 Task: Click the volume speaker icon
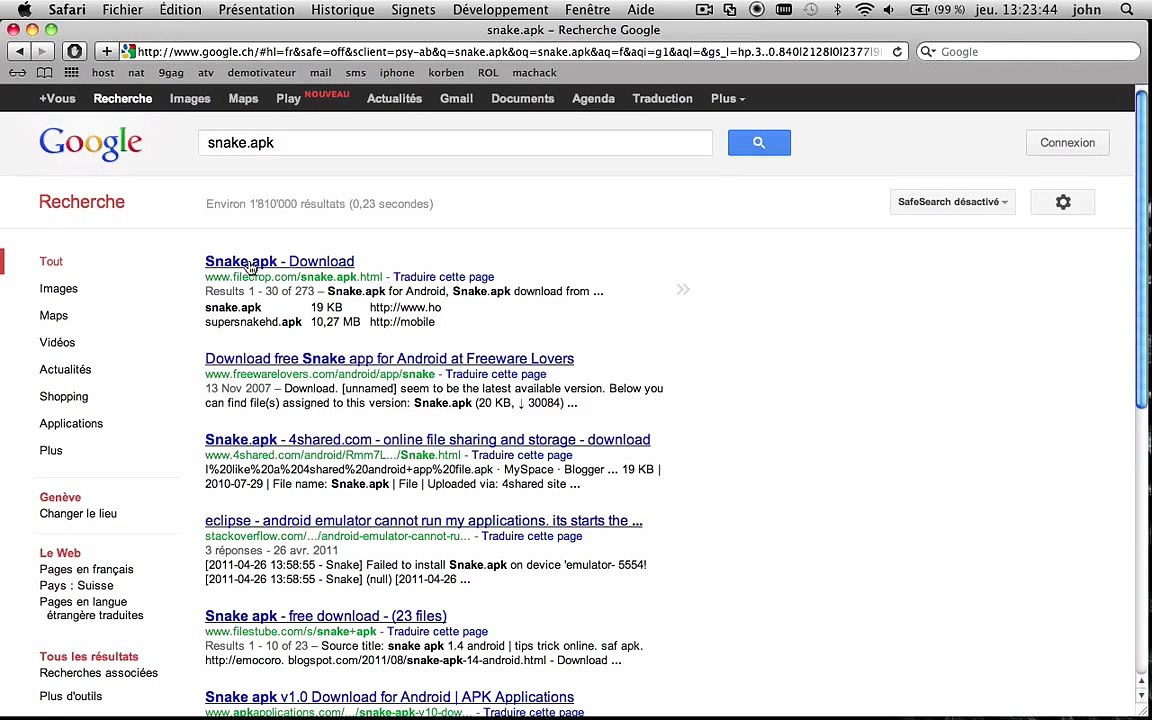(889, 10)
